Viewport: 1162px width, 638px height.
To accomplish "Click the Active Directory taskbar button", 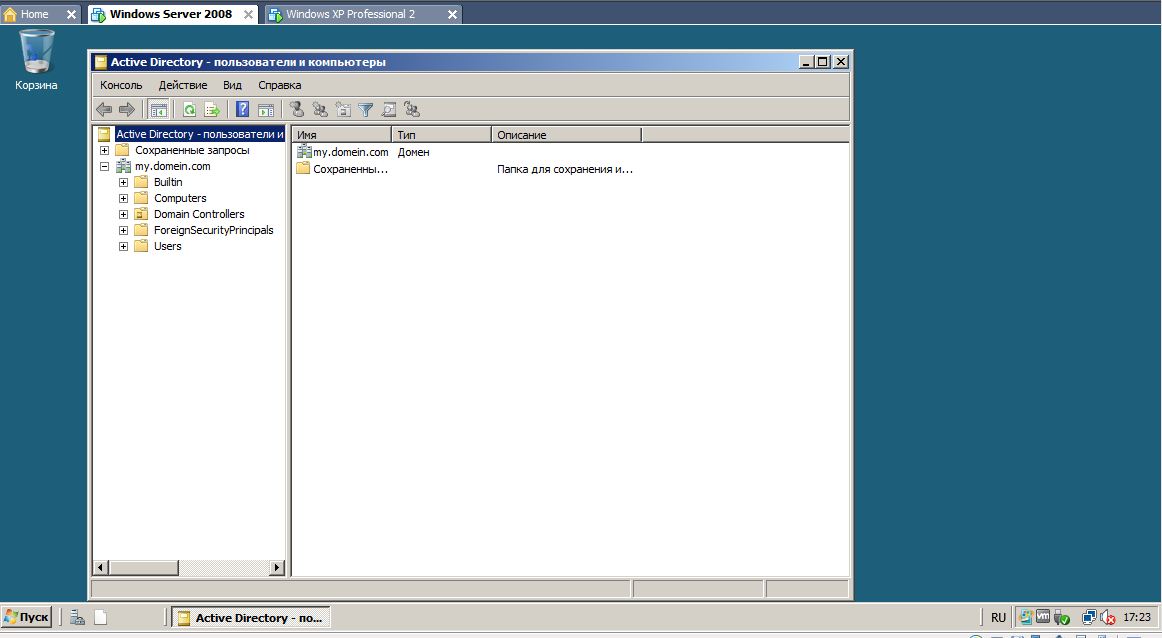I will point(251,617).
